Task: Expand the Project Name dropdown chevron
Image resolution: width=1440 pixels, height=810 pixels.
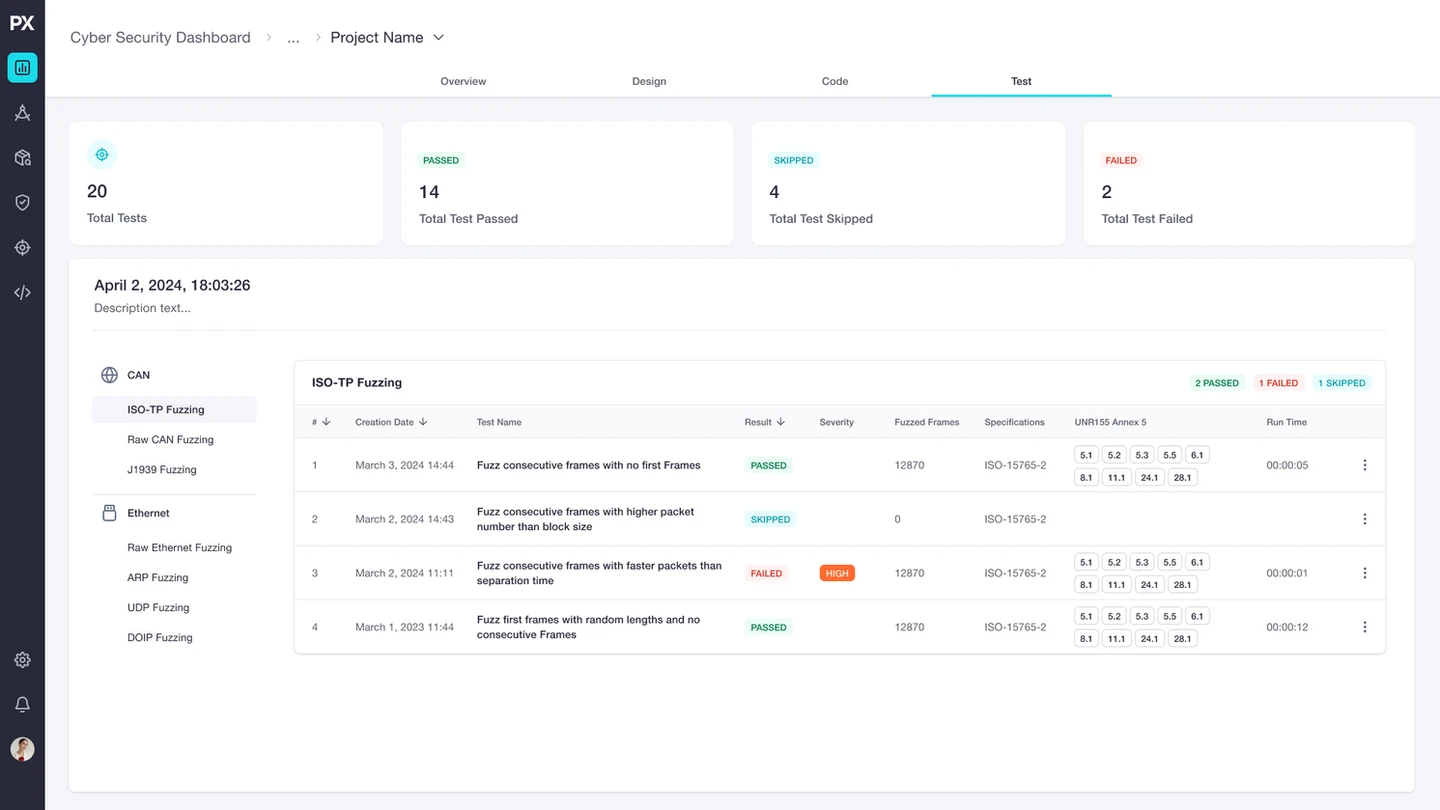Action: click(x=438, y=37)
